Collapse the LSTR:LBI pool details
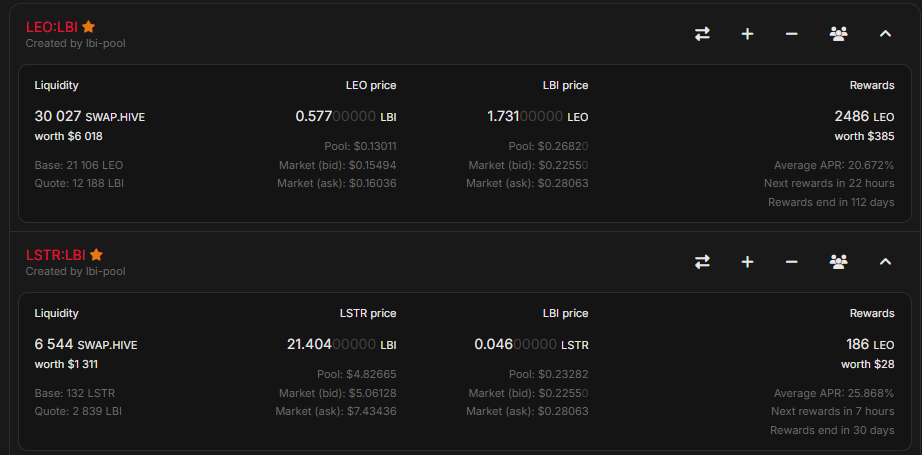The height and width of the screenshot is (455, 922). [x=885, y=262]
